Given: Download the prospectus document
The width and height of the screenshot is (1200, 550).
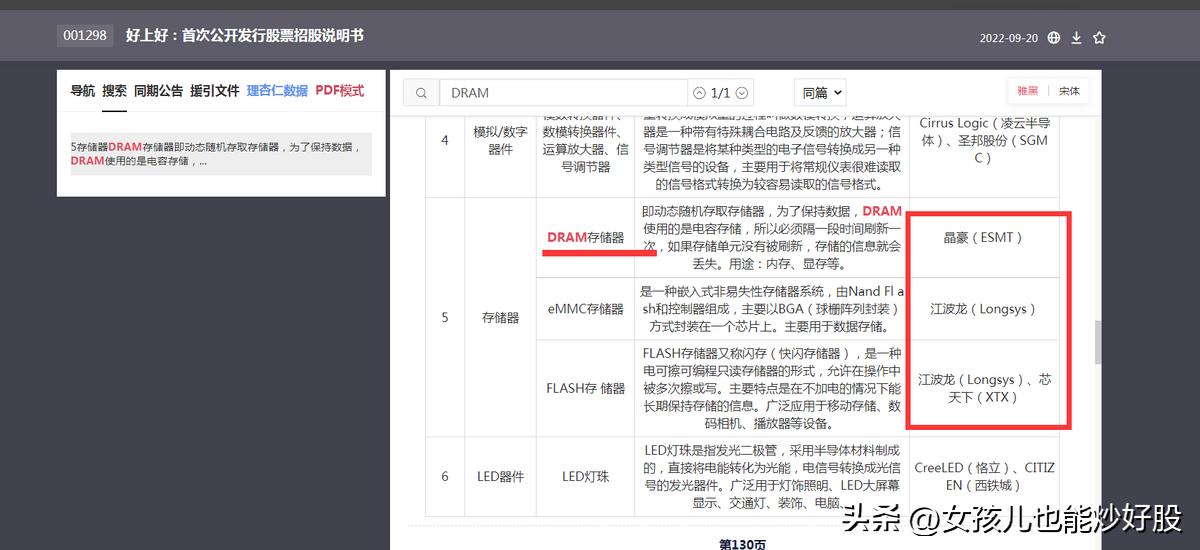Looking at the screenshot, I should click(1077, 38).
